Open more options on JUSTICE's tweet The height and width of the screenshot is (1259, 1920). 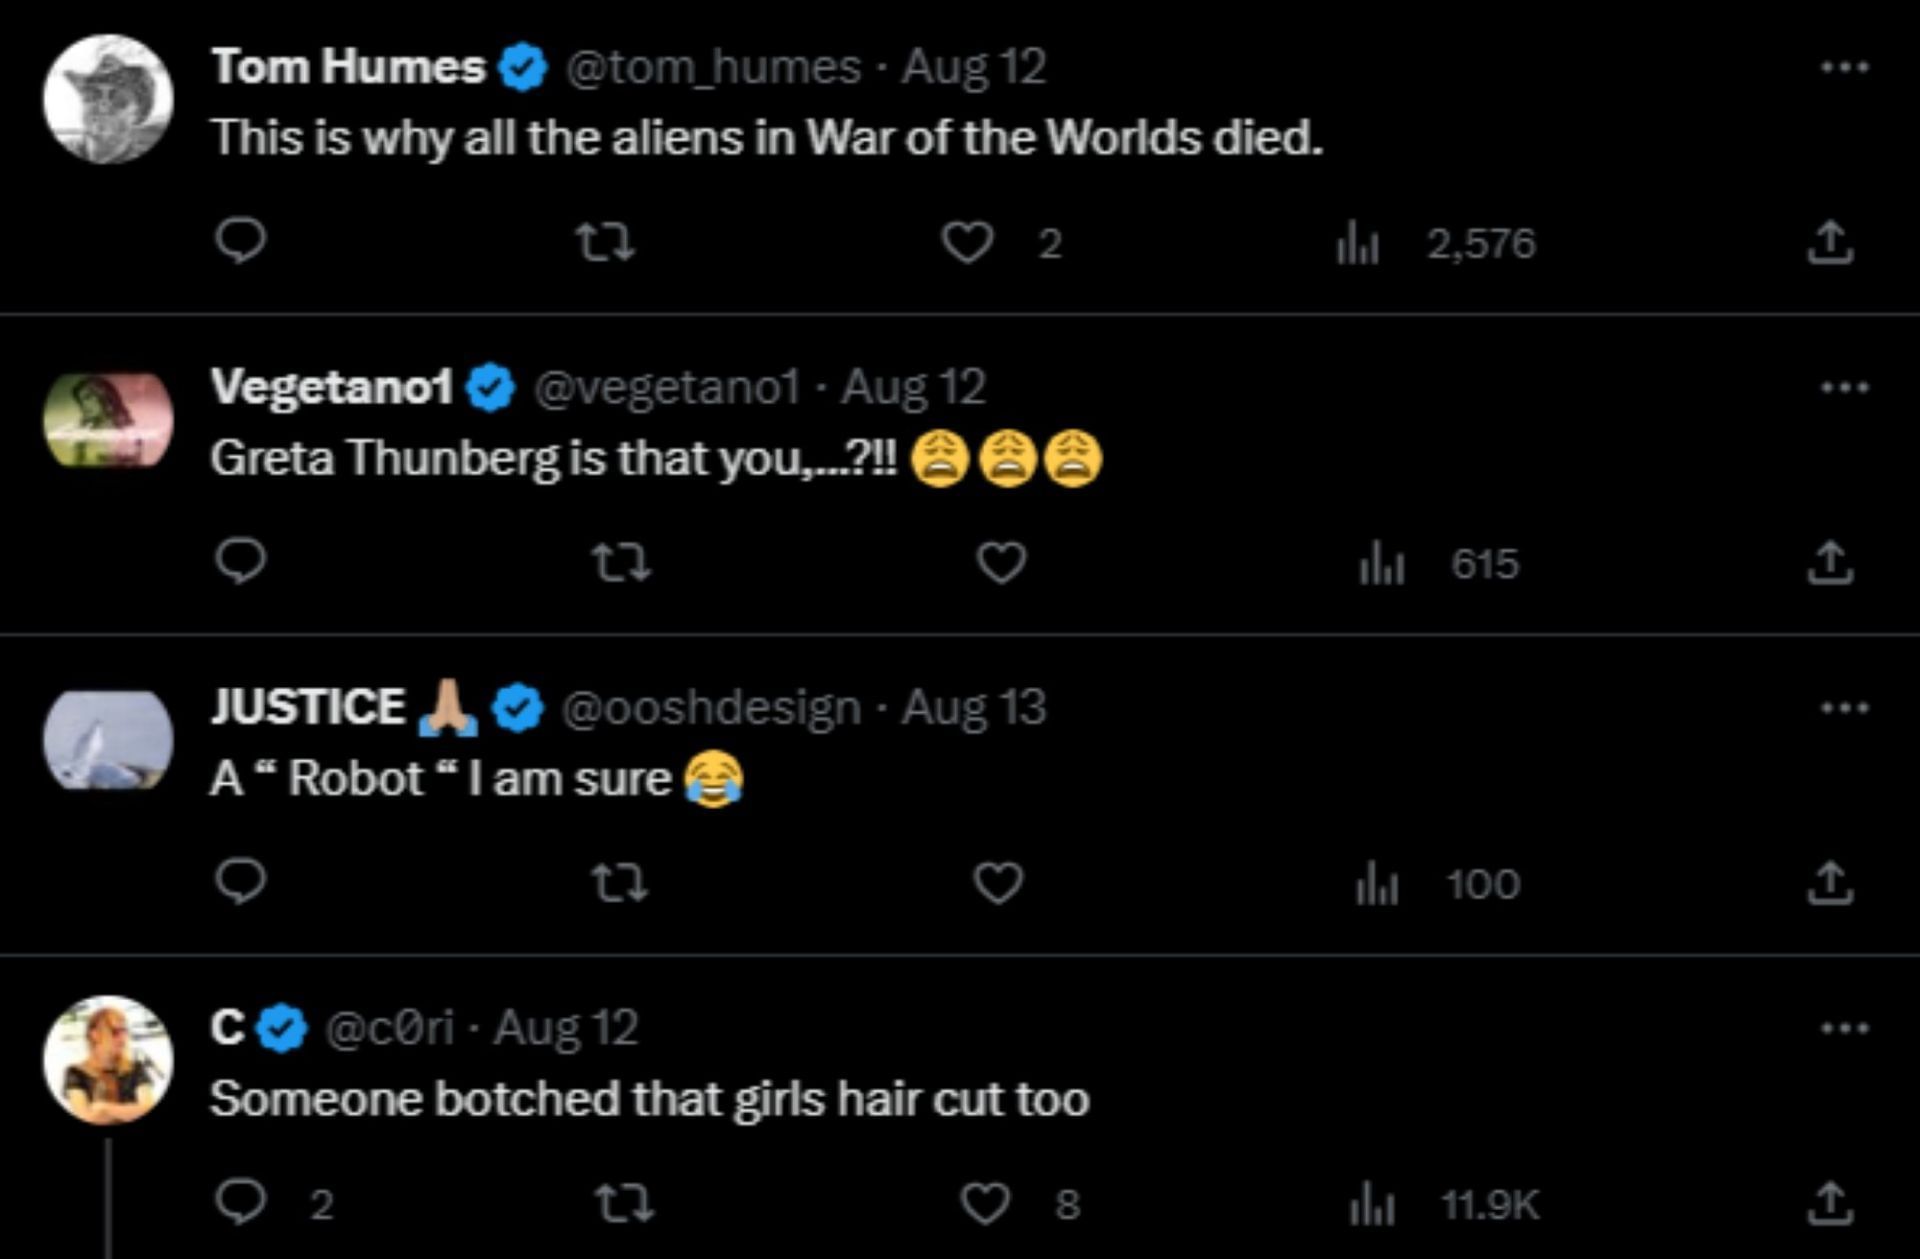[x=1844, y=708]
